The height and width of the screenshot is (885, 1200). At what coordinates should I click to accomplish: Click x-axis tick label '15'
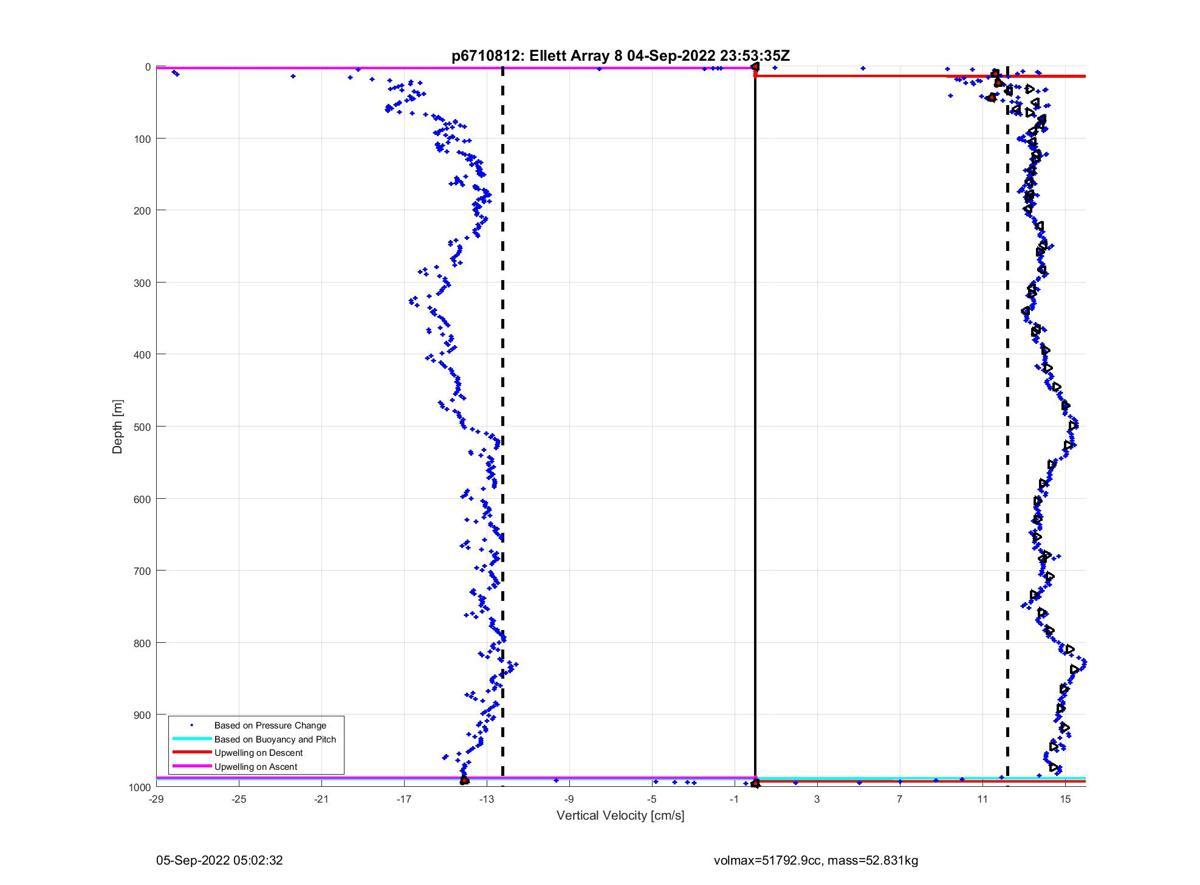click(1065, 799)
